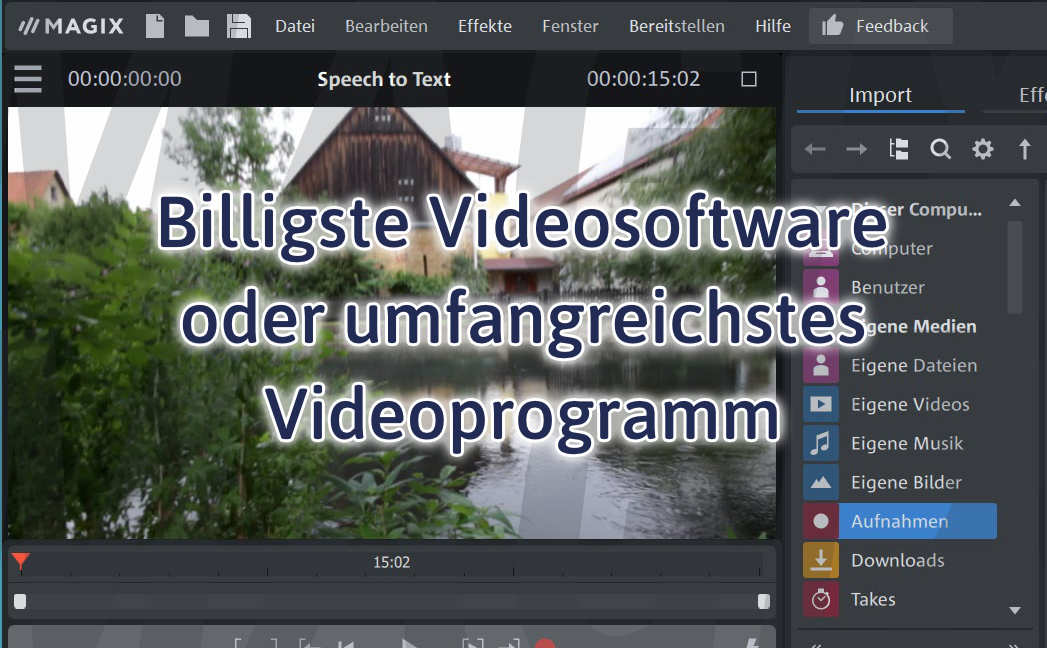
Task: Open the media search in the Import panel
Action: (940, 148)
